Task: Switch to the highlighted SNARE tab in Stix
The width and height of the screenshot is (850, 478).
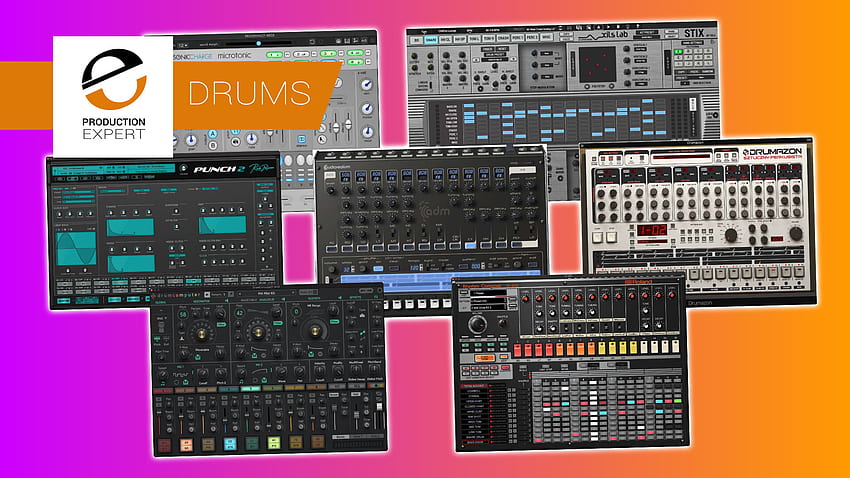Action: tap(431, 40)
